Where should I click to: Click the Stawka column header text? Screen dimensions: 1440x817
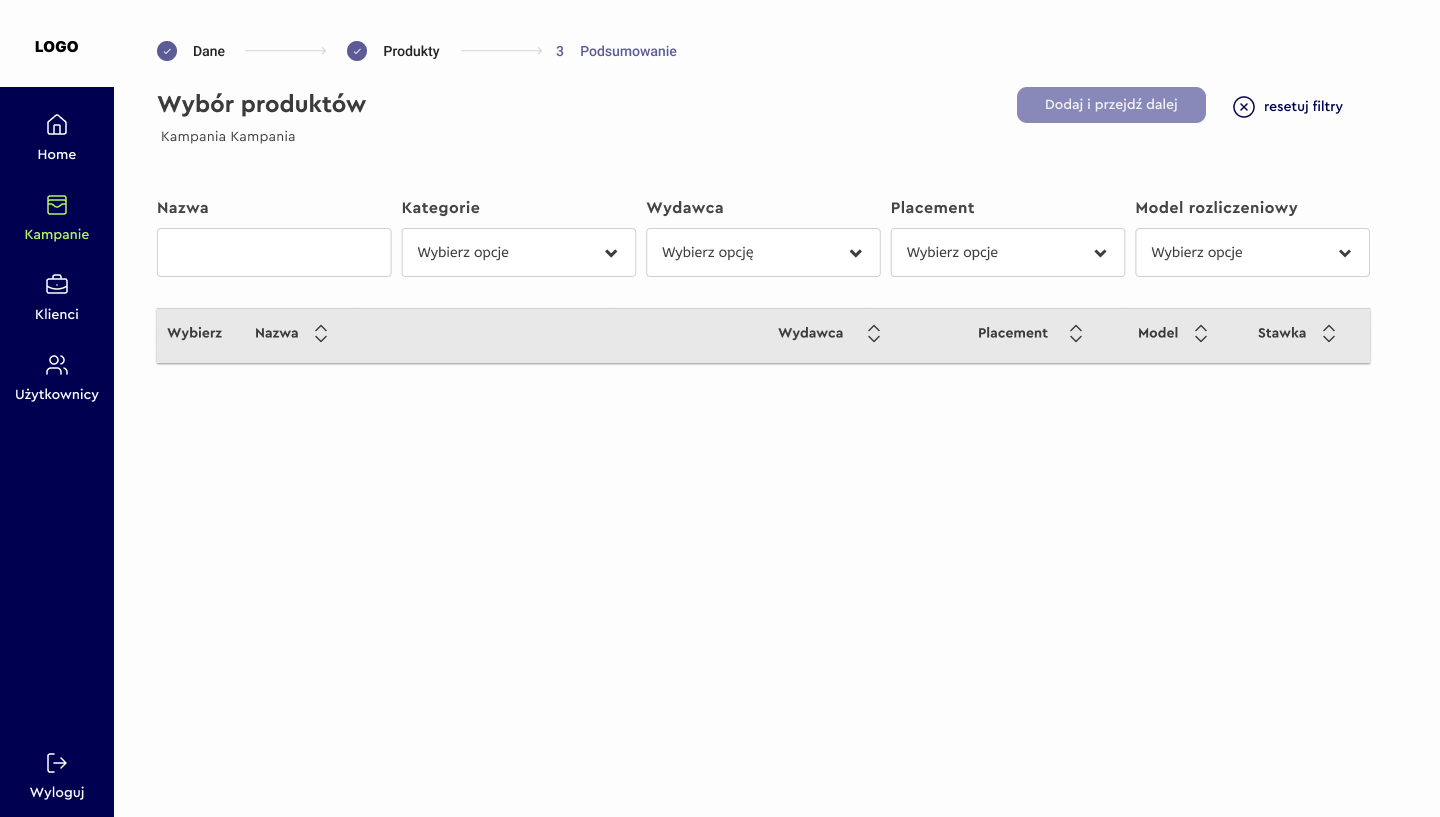[x=1282, y=333]
